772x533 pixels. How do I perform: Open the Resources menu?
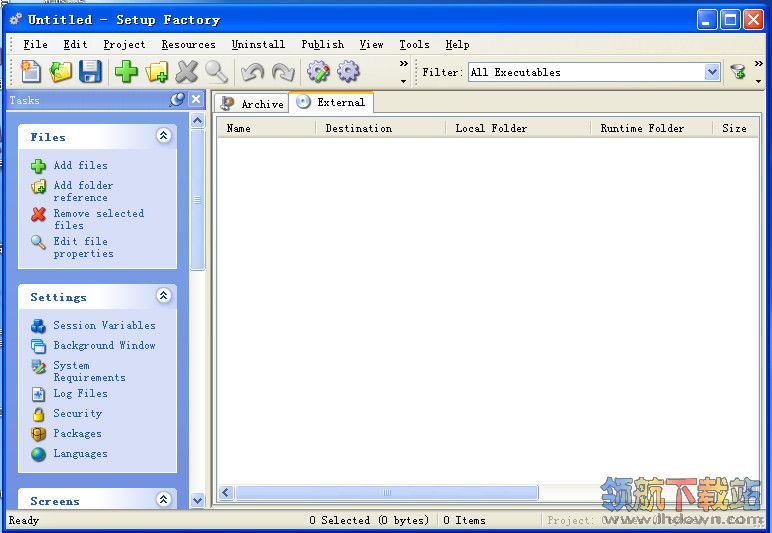tap(189, 44)
